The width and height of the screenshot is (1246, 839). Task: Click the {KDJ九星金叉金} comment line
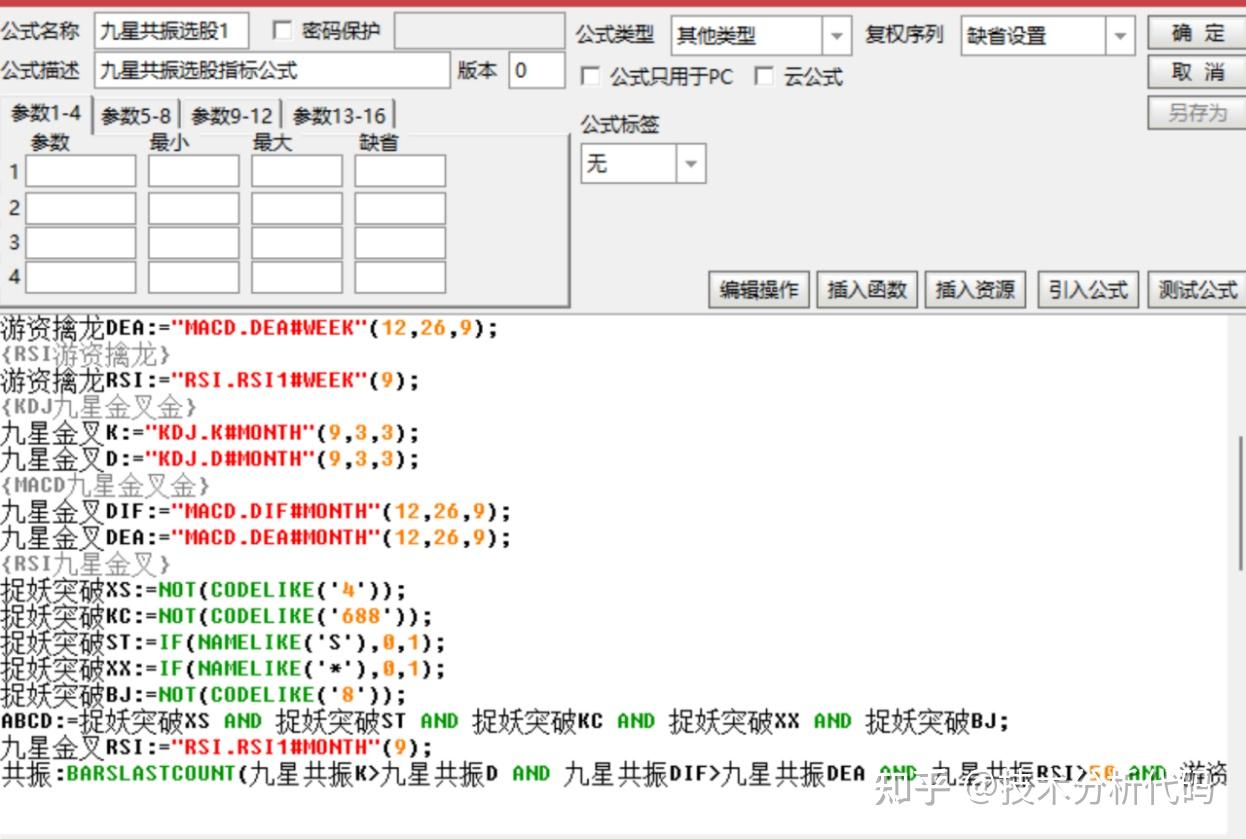point(98,406)
